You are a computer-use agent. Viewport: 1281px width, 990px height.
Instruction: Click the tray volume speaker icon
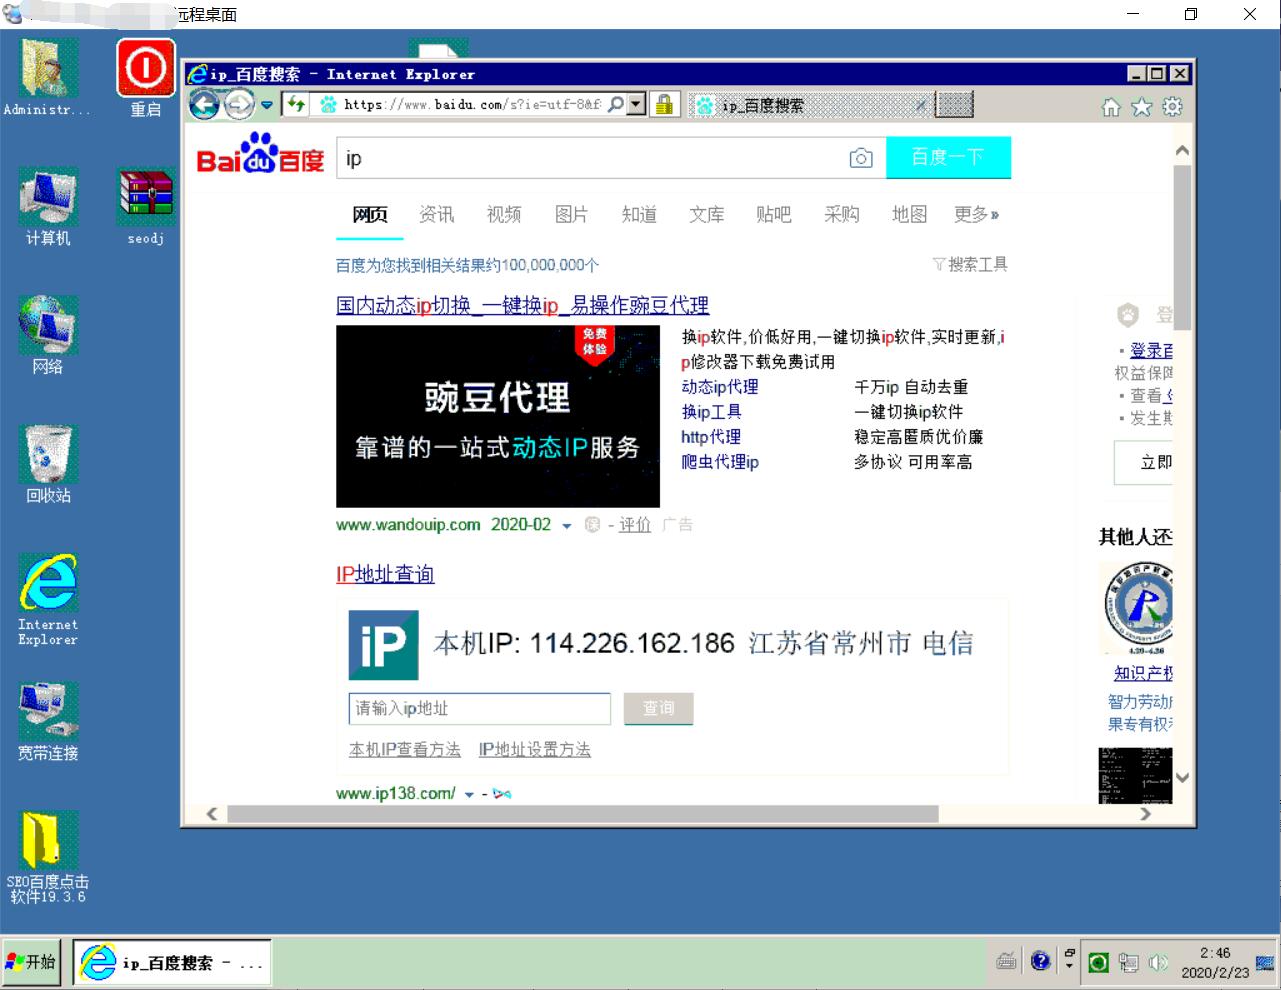click(1158, 962)
